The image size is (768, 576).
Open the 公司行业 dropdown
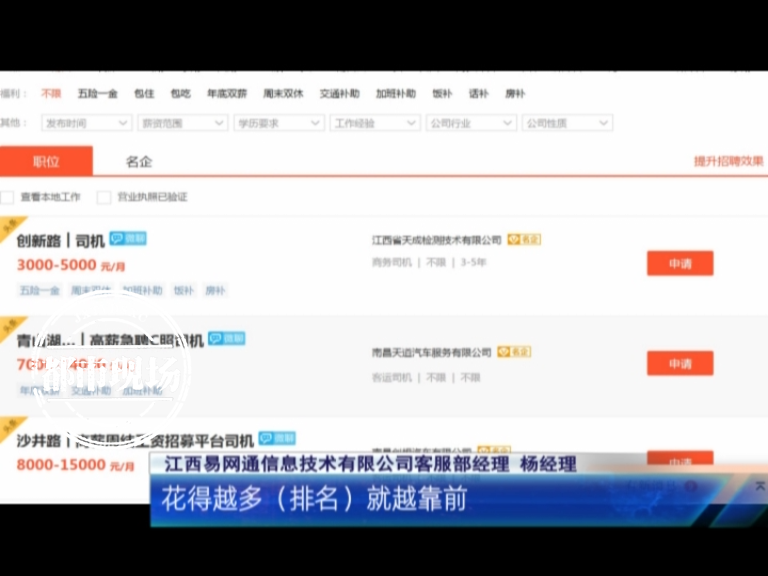[x=471, y=123]
